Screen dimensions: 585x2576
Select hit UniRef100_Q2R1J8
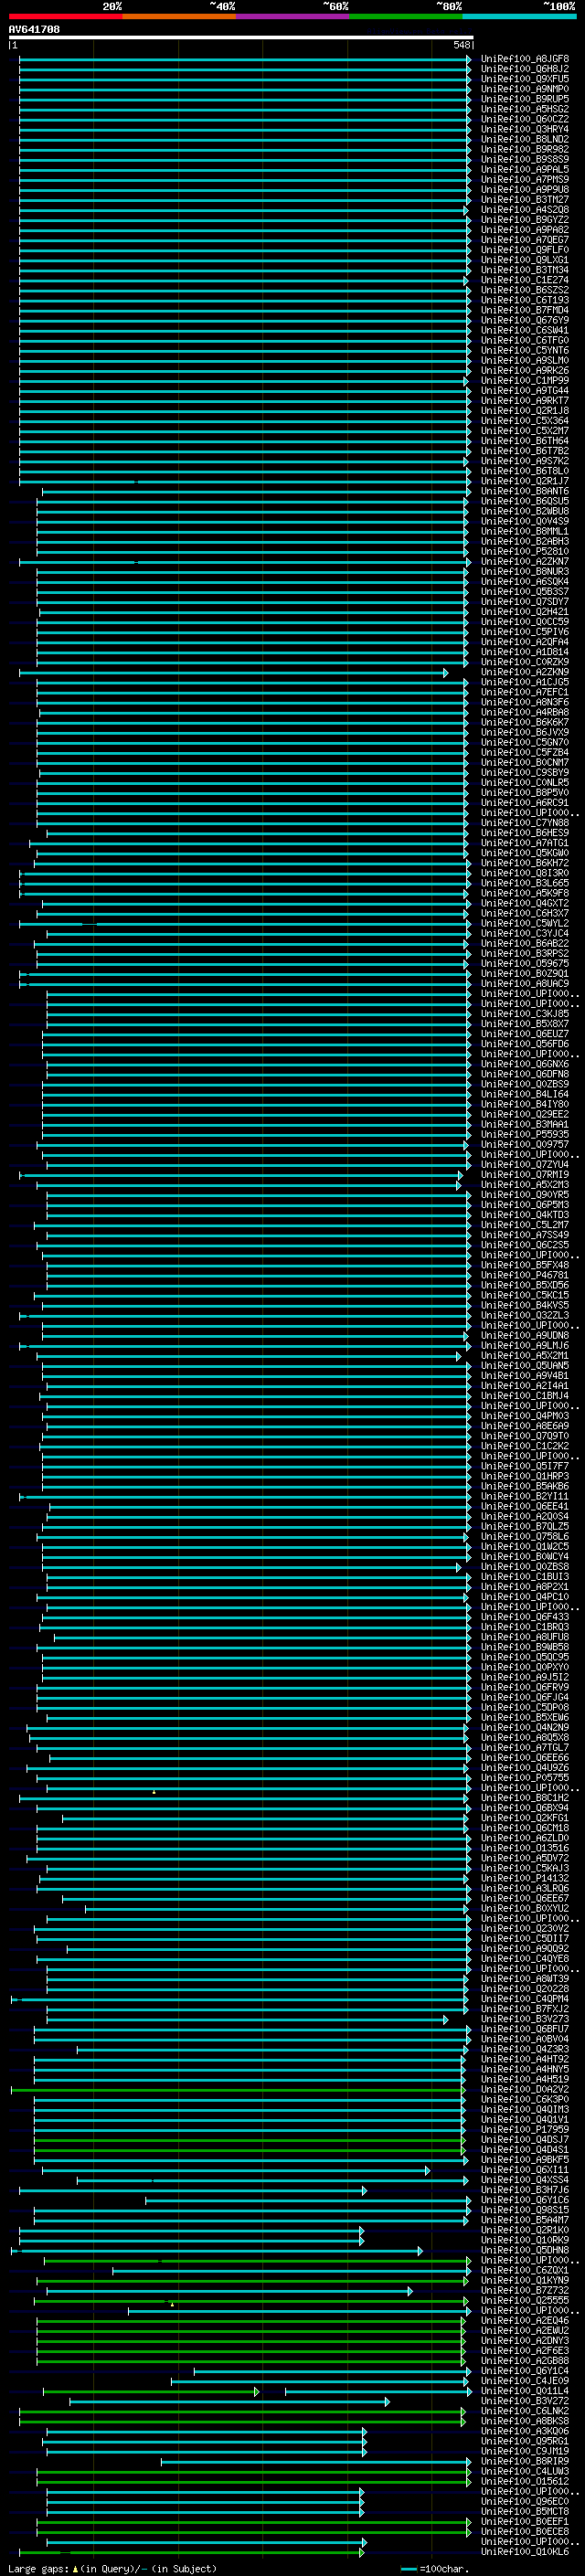(x=525, y=411)
